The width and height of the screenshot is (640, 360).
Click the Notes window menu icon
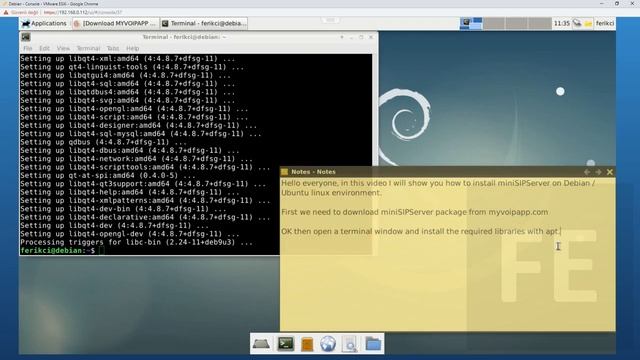pyautogui.click(x=284, y=172)
